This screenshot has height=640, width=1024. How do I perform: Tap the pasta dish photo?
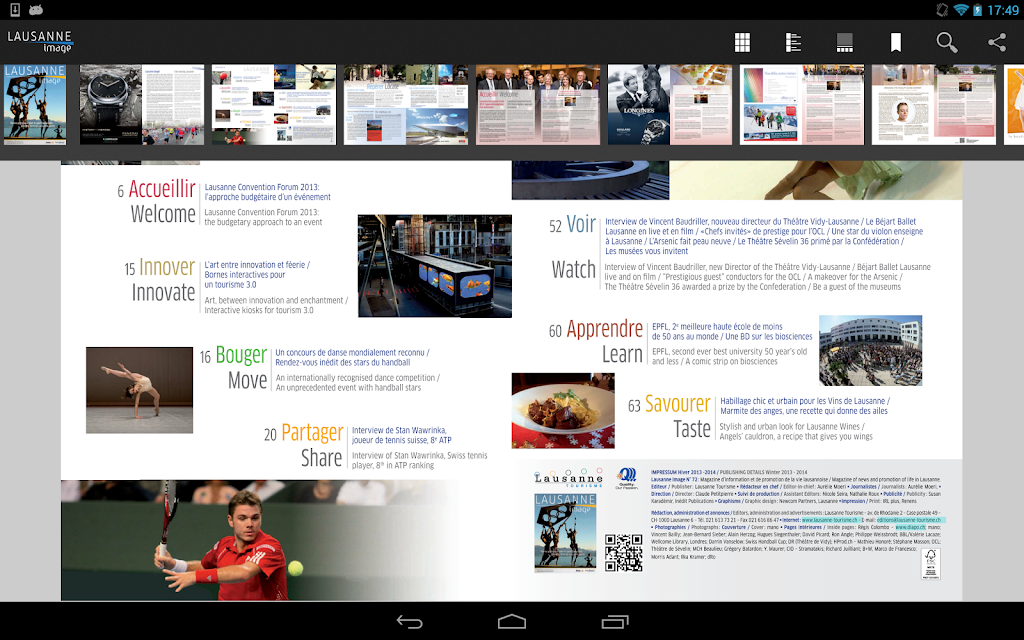tap(563, 411)
